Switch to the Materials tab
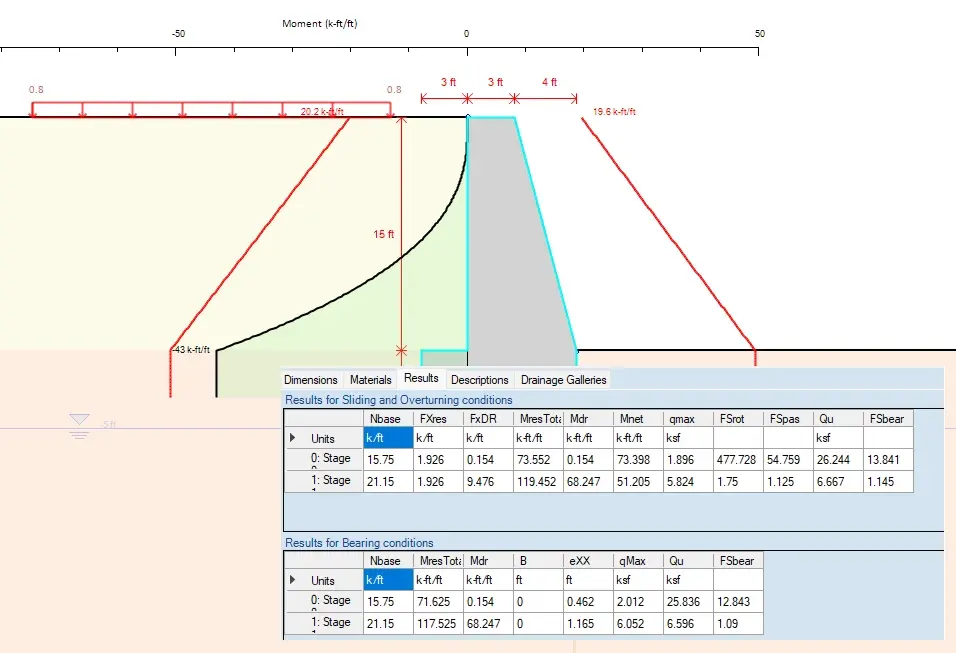 [x=370, y=380]
